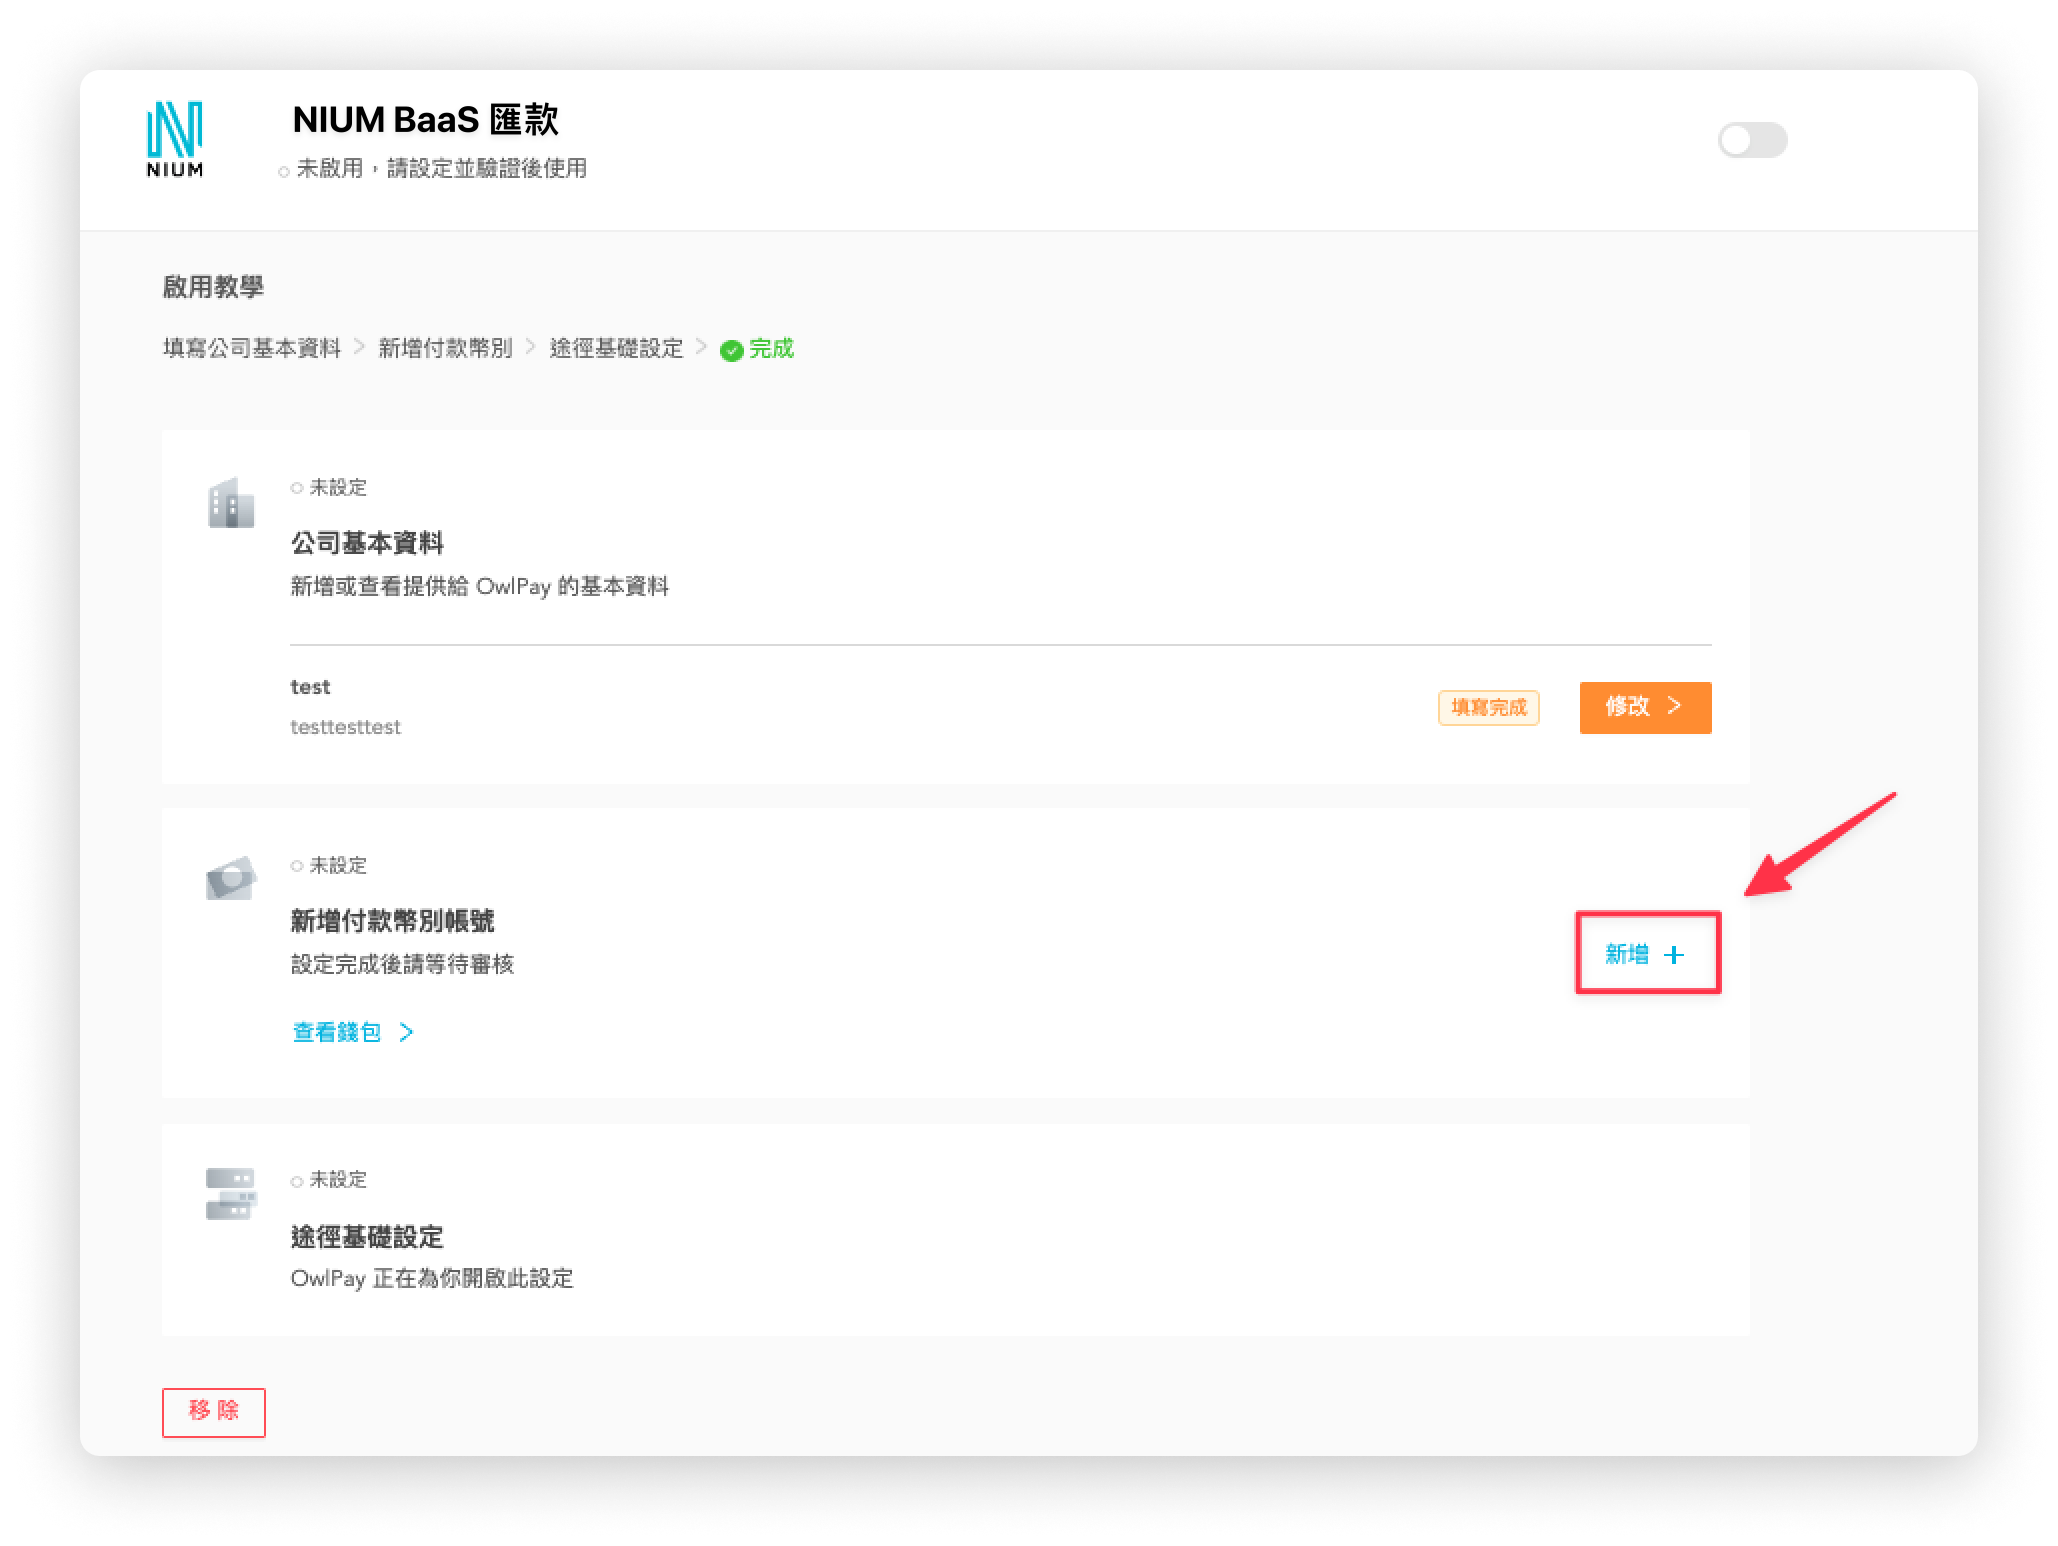Click the 啟用教學 heading
Screen dimensions: 2058x1546
pos(213,287)
